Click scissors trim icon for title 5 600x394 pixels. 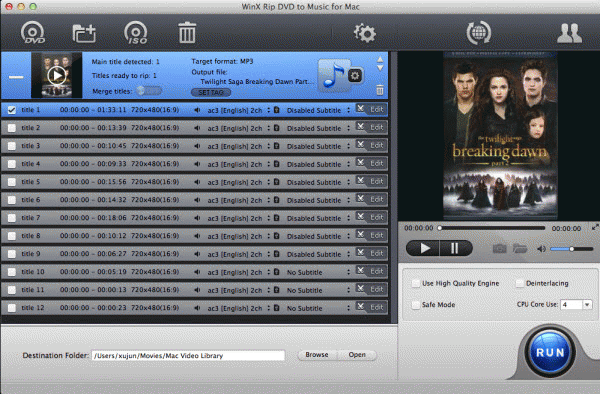pyautogui.click(x=360, y=181)
